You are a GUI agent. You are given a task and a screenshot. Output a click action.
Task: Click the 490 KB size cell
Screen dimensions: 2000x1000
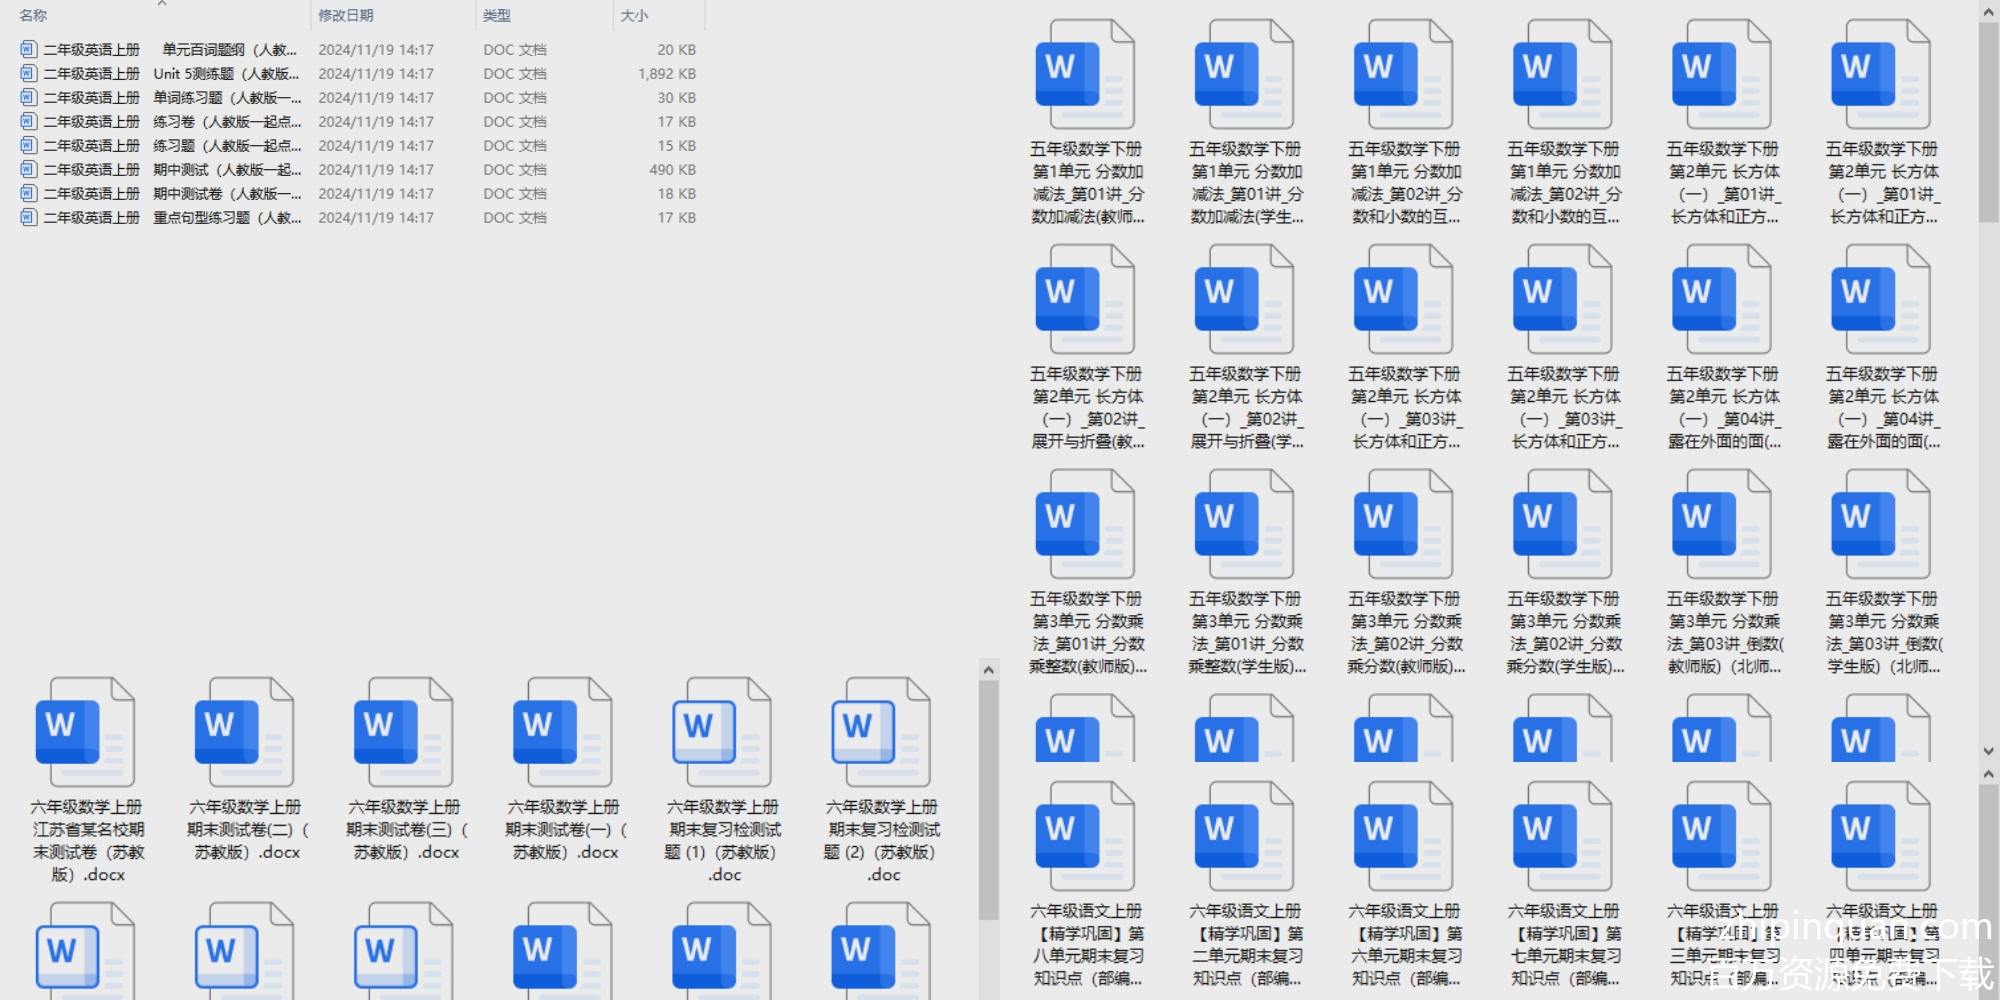pyautogui.click(x=673, y=169)
